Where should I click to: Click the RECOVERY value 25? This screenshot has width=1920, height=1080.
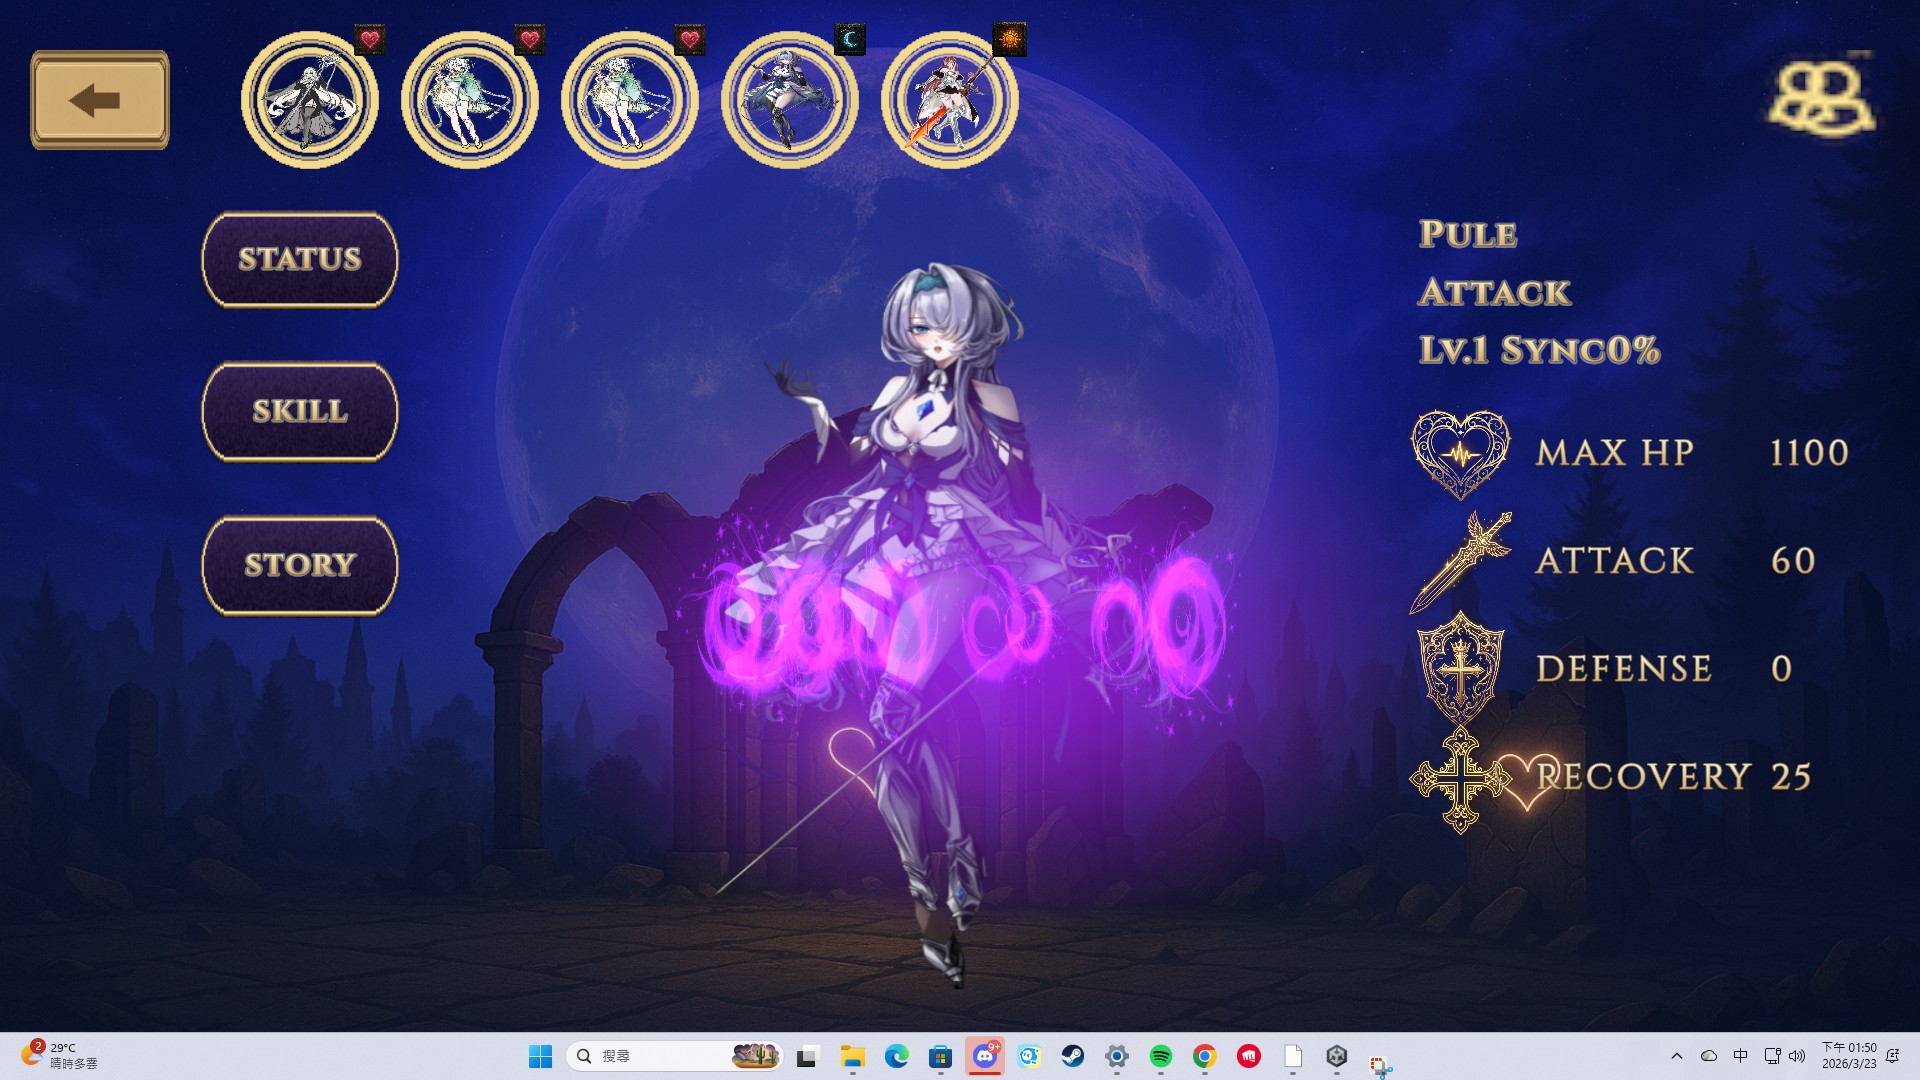(x=1791, y=777)
